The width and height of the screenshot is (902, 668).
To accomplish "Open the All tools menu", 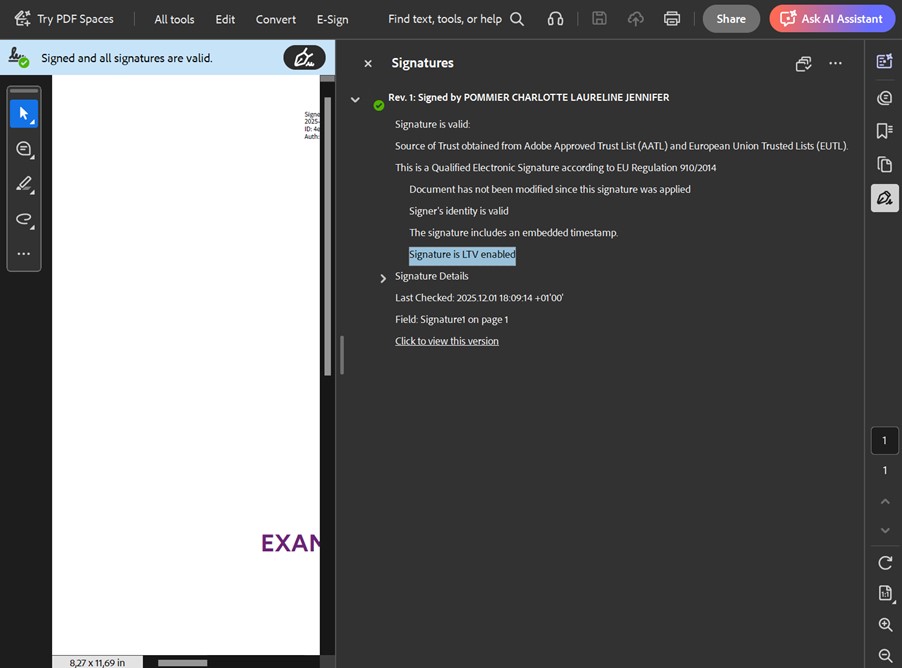I will point(174,19).
